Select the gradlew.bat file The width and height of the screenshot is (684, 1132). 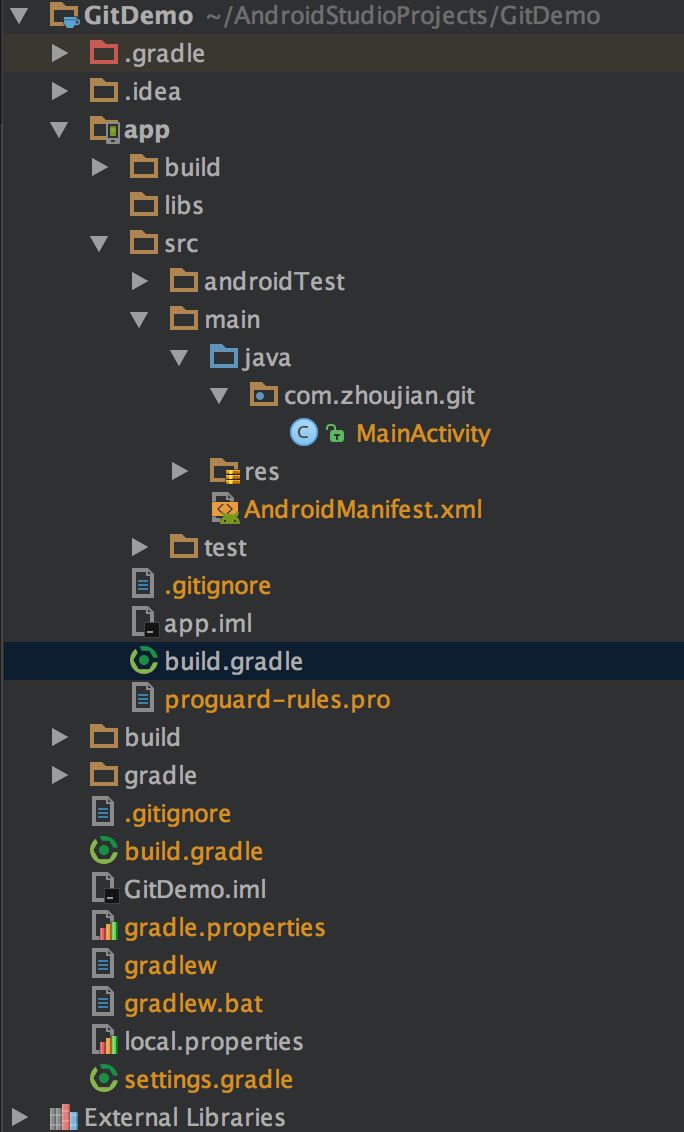194,1003
